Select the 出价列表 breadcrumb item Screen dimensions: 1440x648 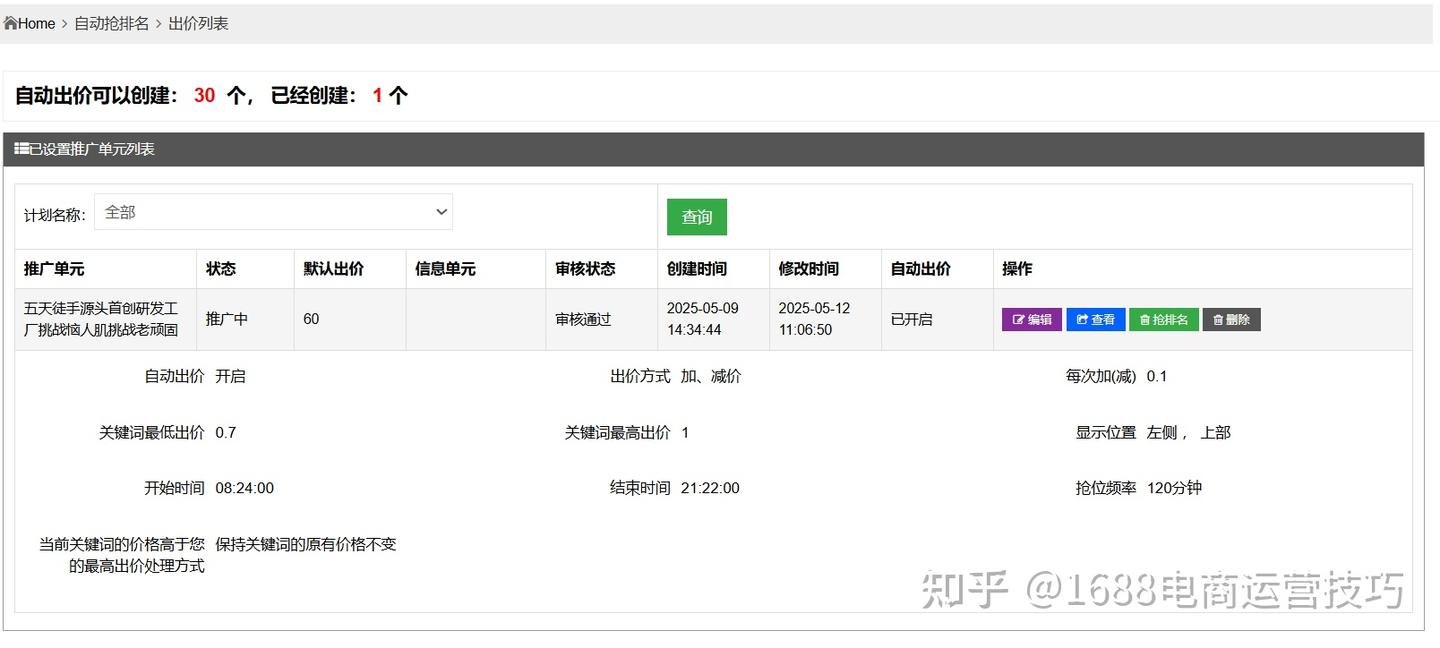click(x=198, y=23)
